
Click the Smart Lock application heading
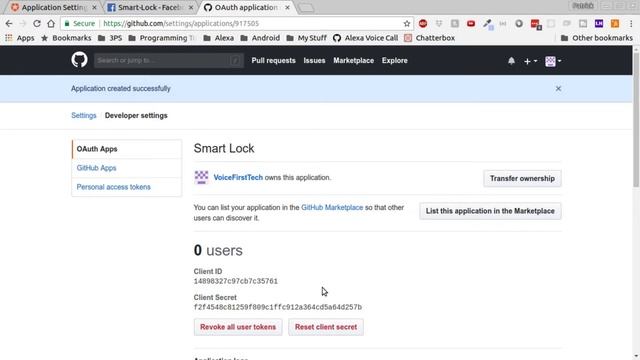click(x=224, y=148)
